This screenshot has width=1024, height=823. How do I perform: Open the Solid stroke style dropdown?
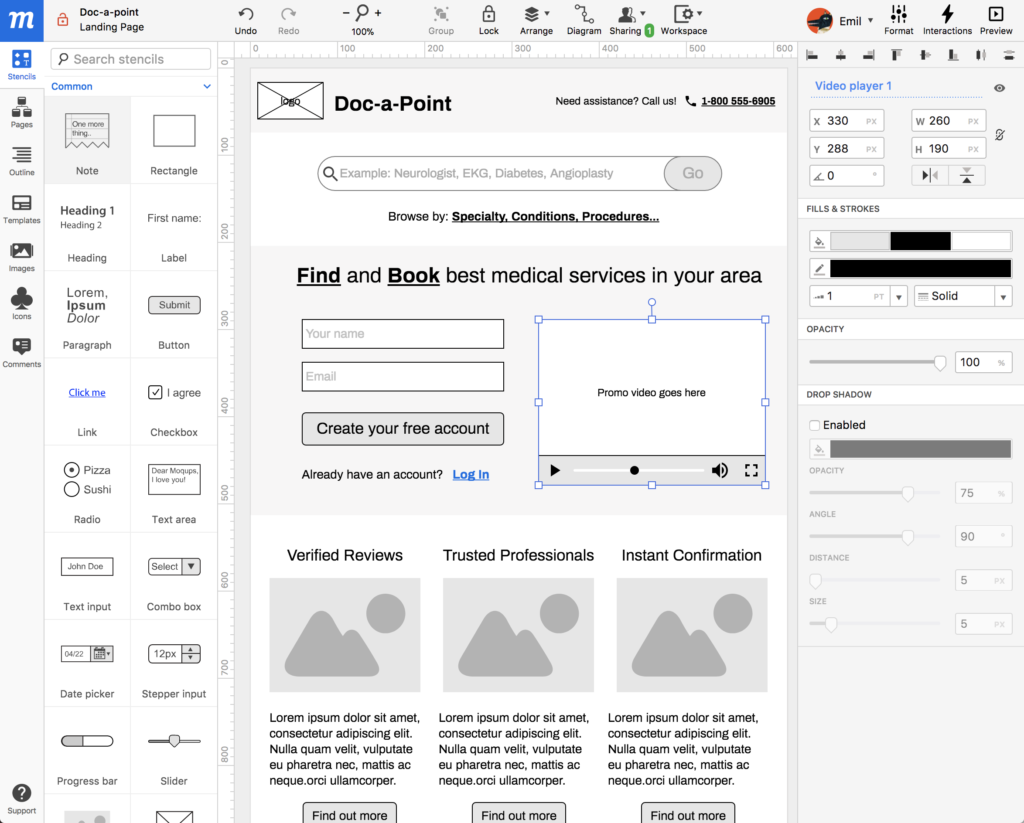point(962,296)
